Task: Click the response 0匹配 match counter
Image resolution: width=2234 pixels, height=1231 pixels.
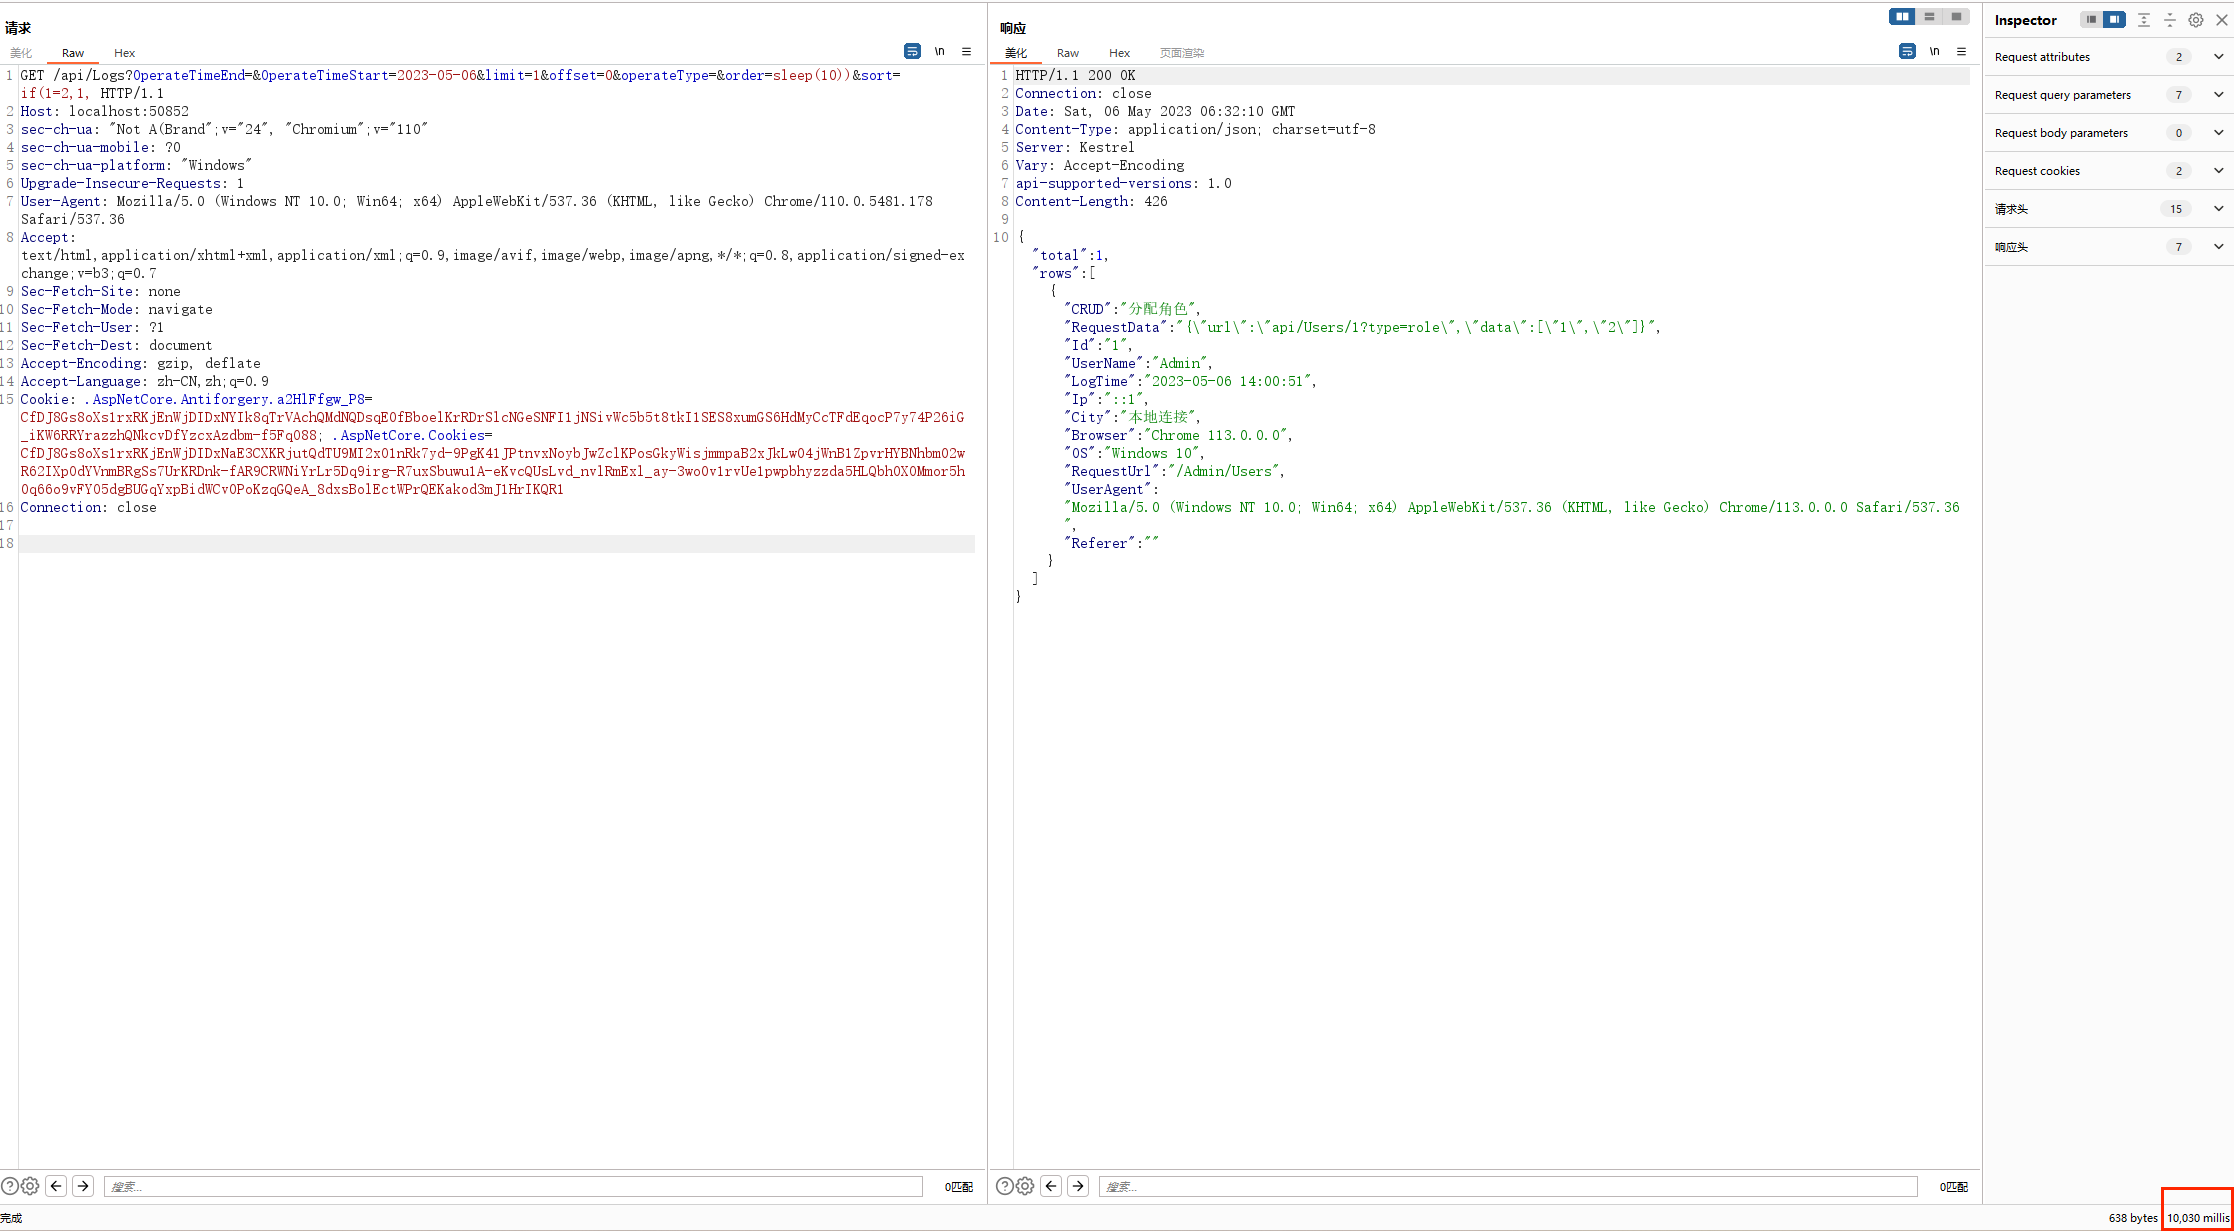Action: [1953, 1187]
